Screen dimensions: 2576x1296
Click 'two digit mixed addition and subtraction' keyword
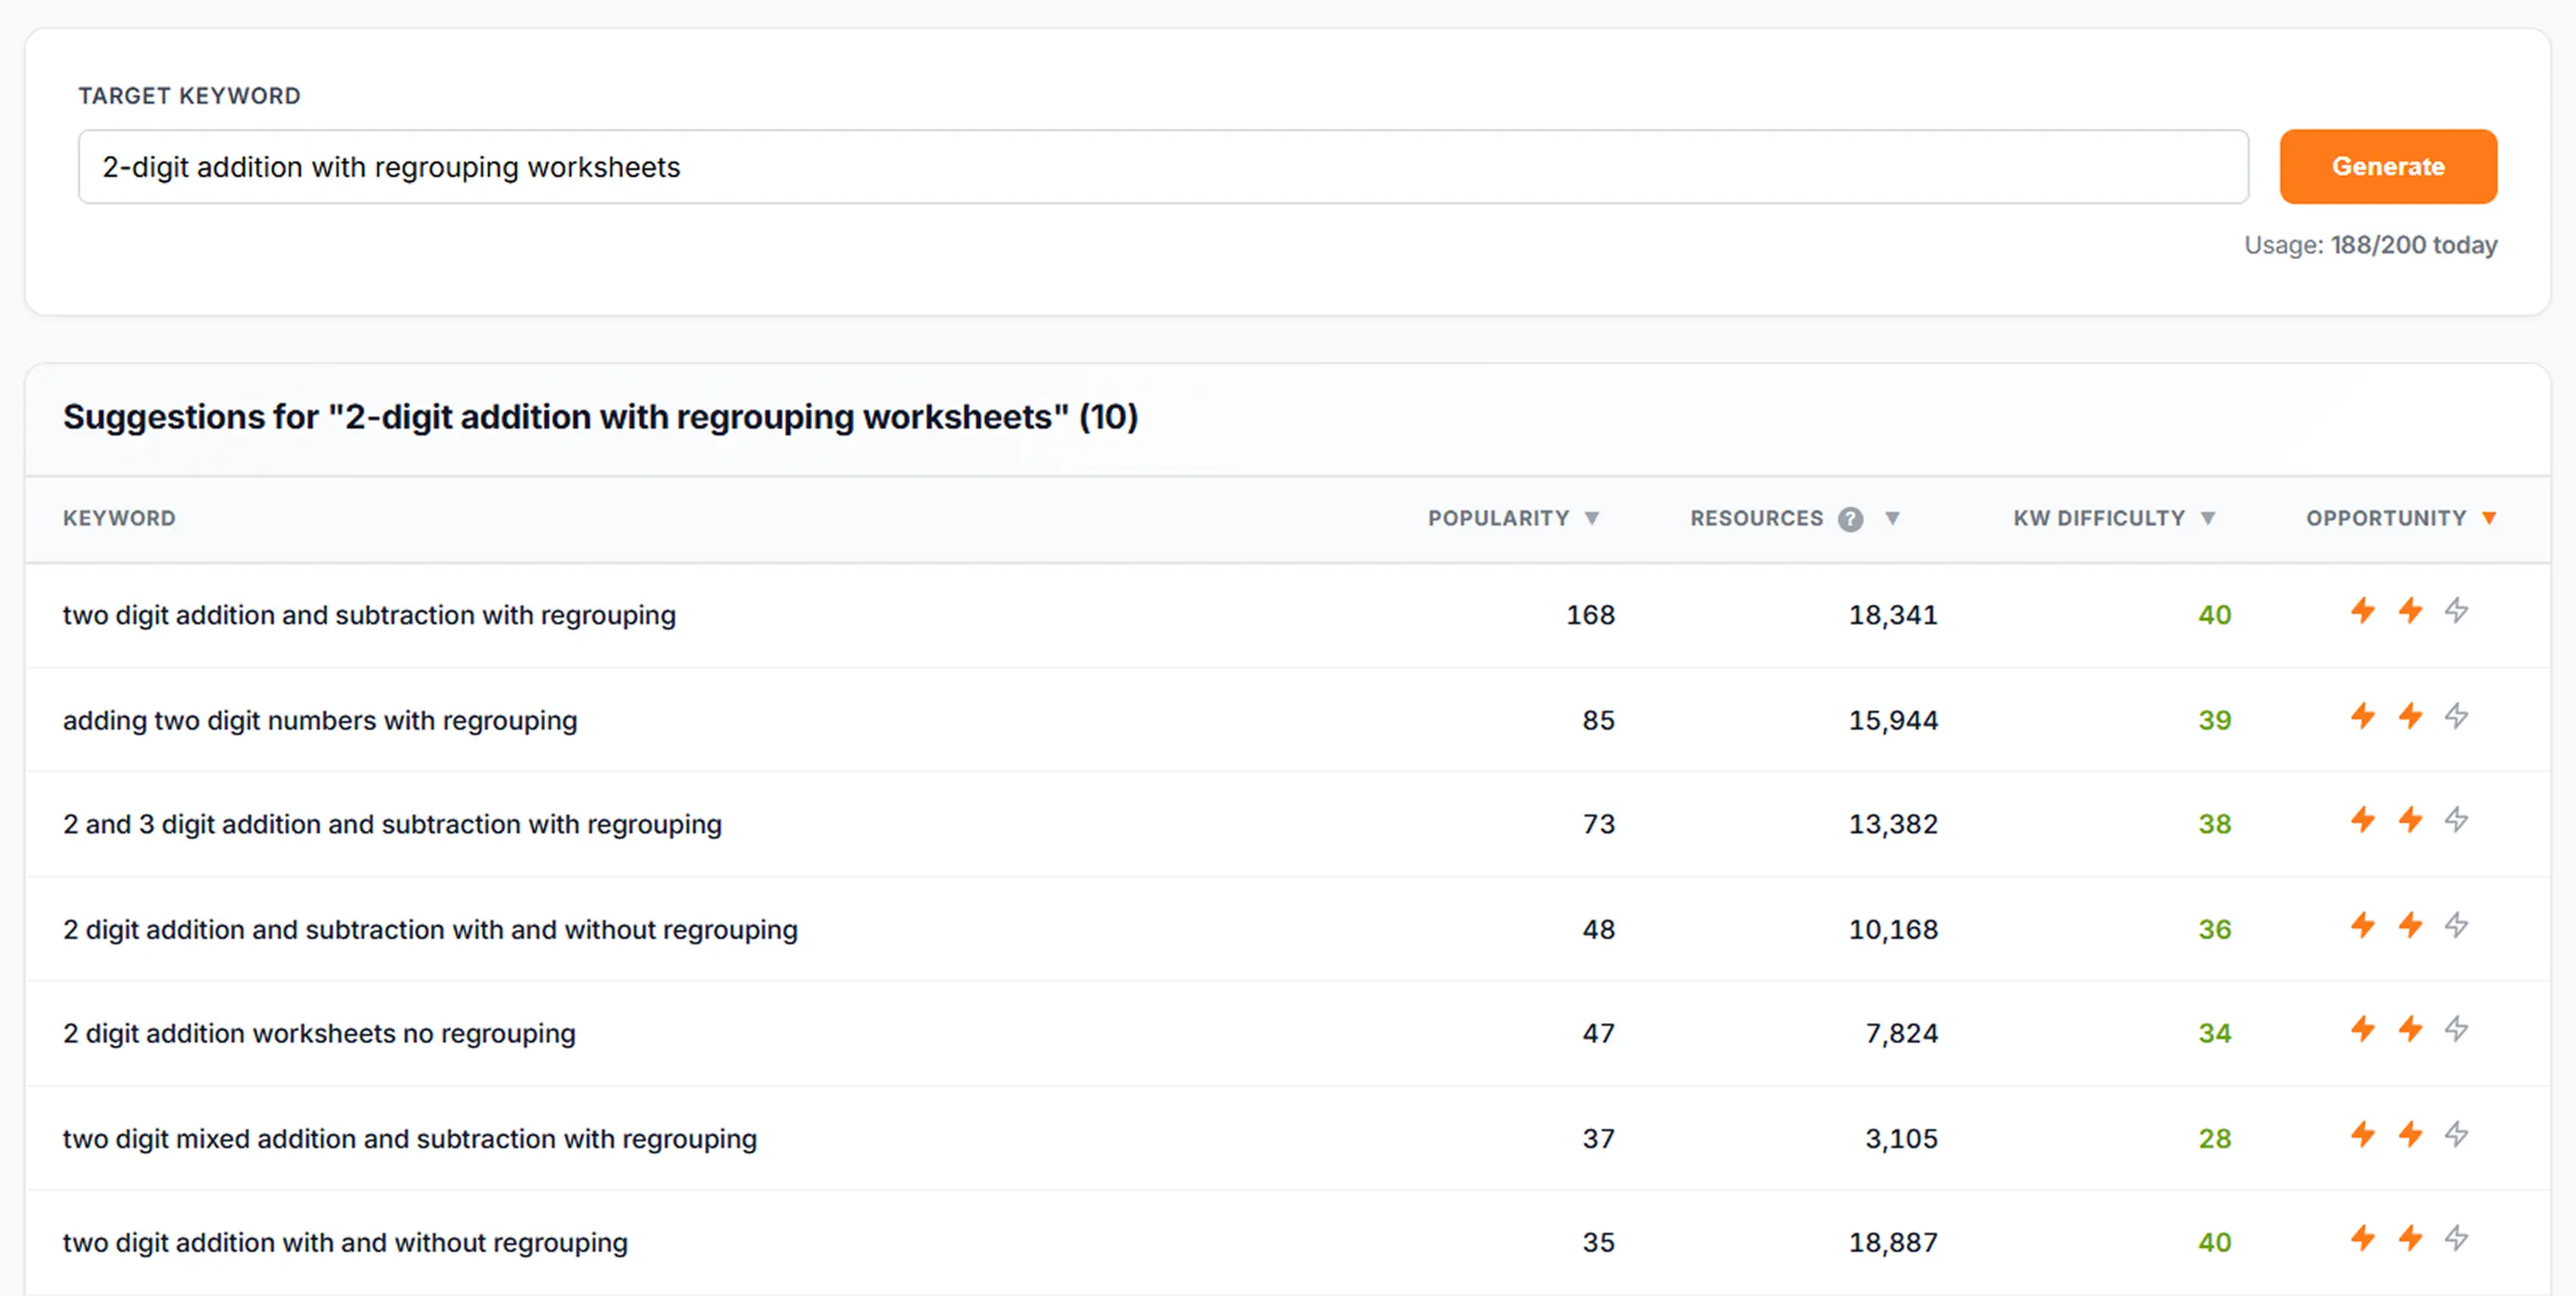pyautogui.click(x=410, y=1139)
